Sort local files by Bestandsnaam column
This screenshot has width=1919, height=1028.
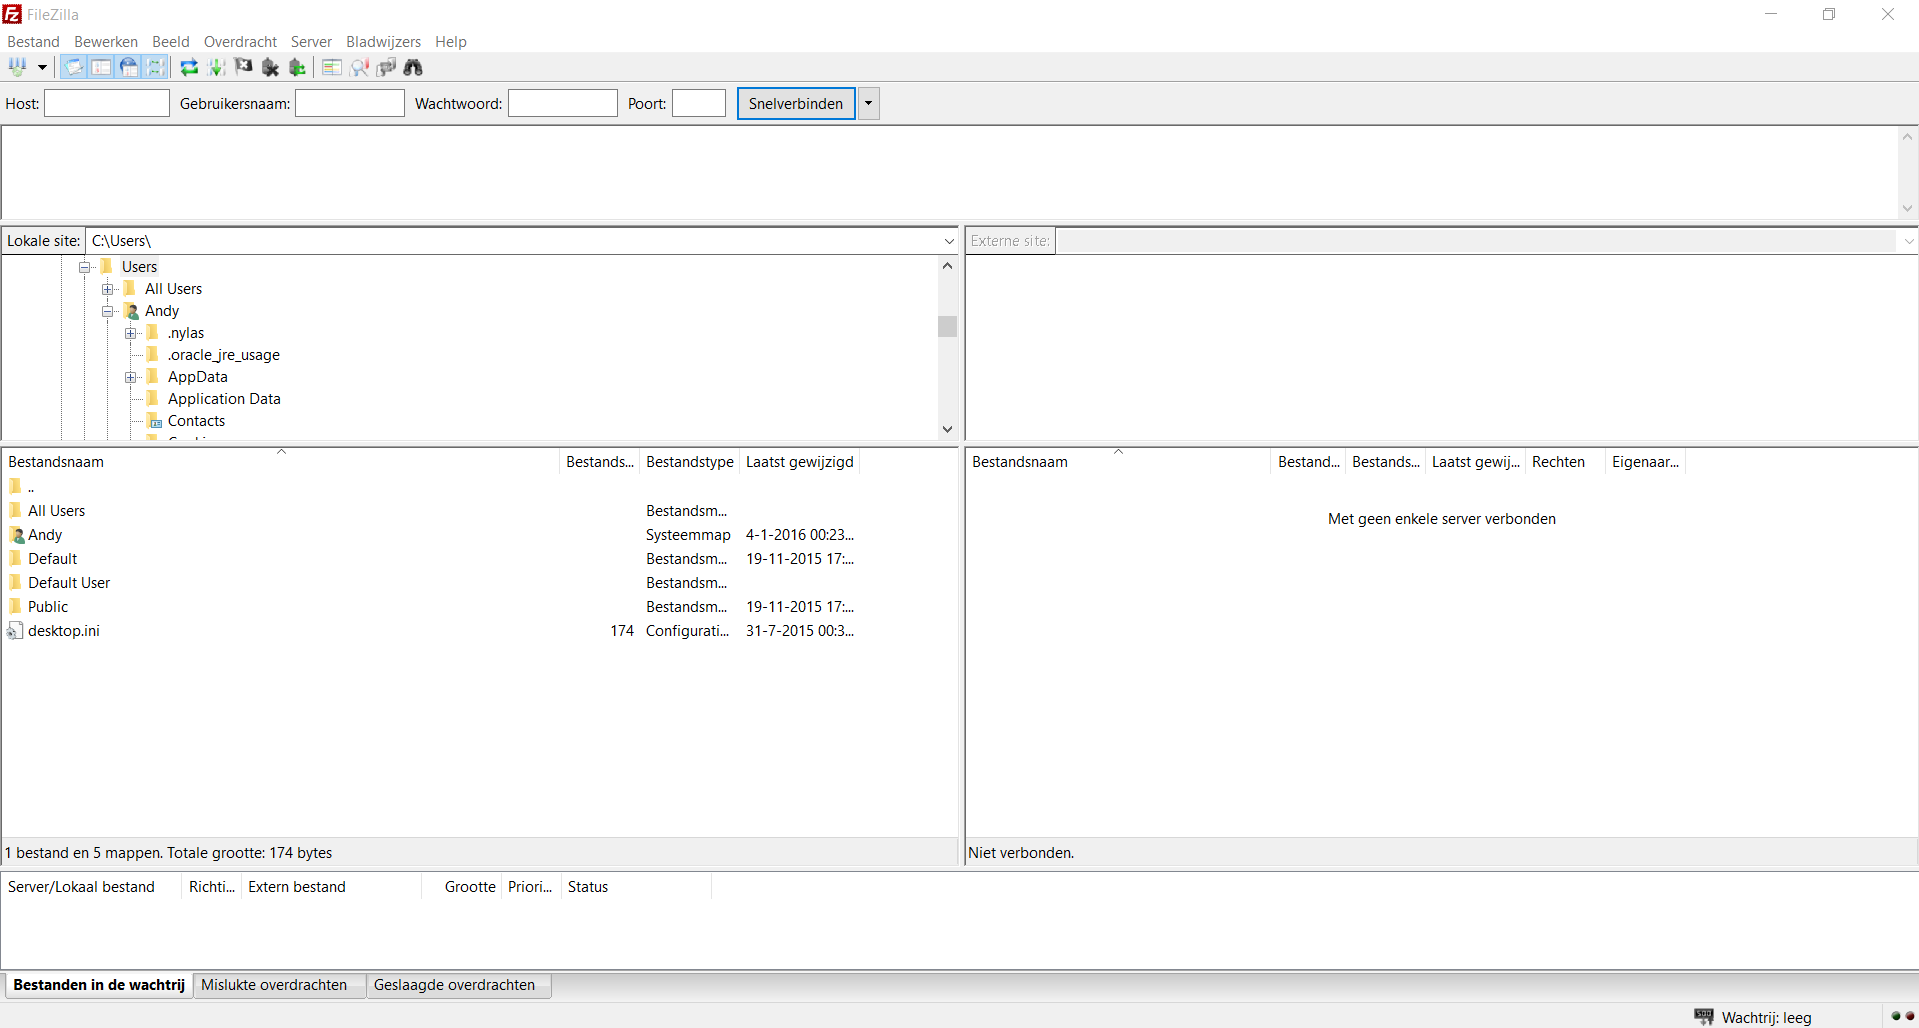[x=281, y=461]
